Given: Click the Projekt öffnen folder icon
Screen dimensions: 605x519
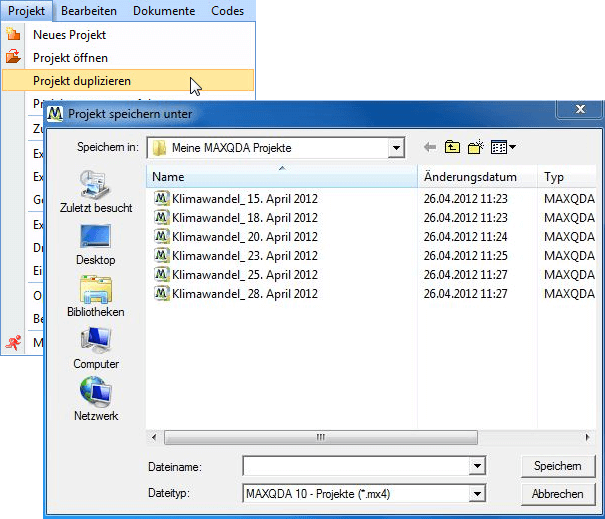Looking at the screenshot, I should tap(13, 57).
